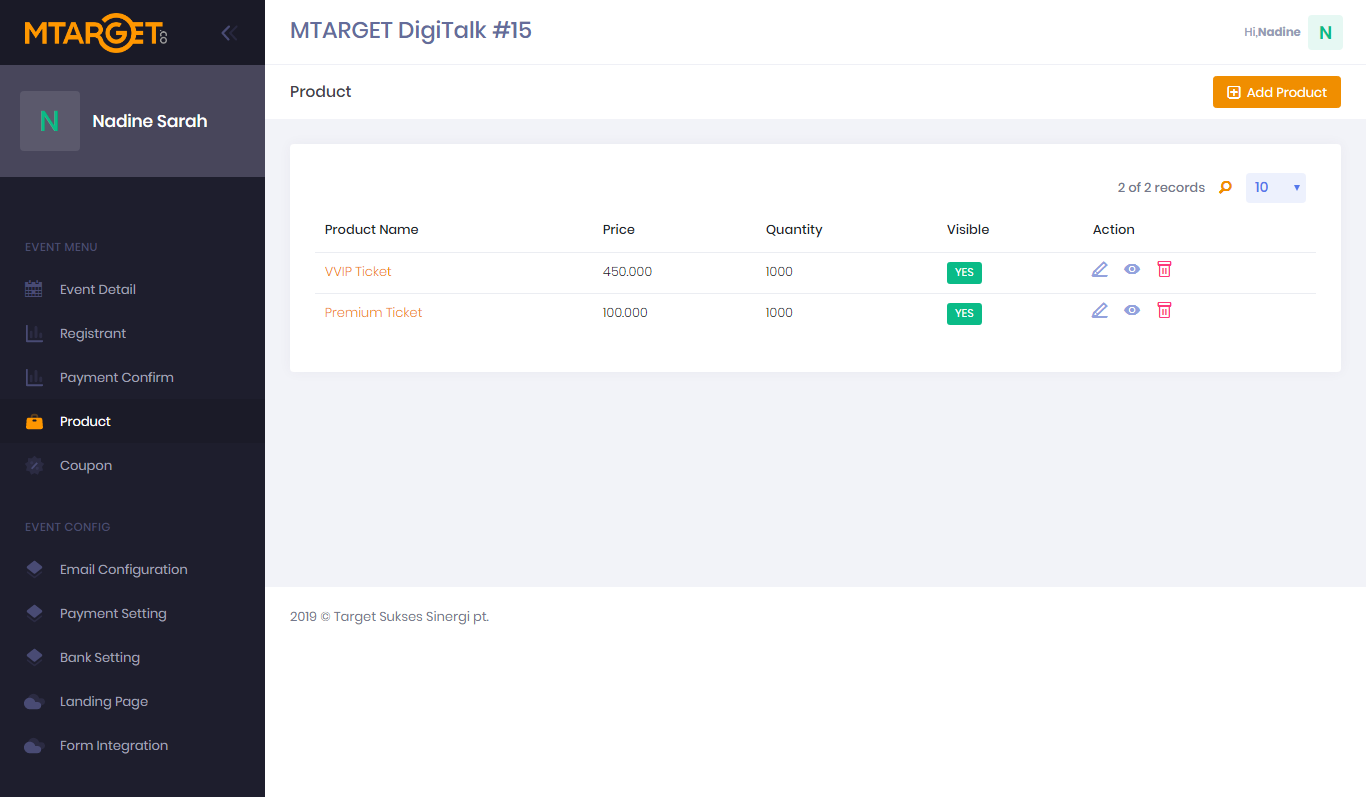The image size is (1366, 797).
Task: Open the Nadine Sarah avatar in the sidebar
Action: [50, 121]
